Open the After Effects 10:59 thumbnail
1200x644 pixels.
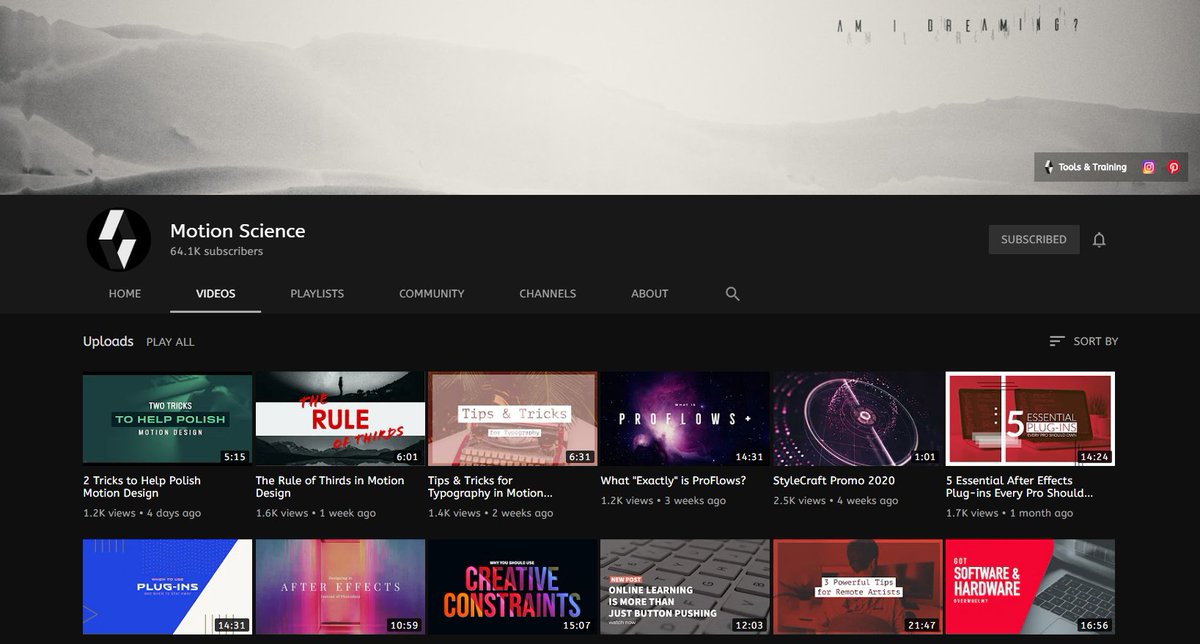tap(340, 587)
